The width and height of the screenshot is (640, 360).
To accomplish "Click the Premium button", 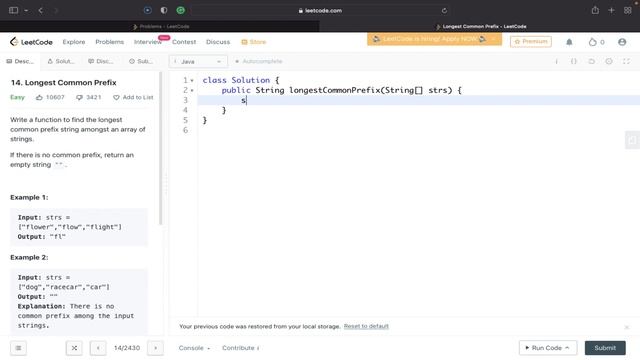I will coord(531,41).
